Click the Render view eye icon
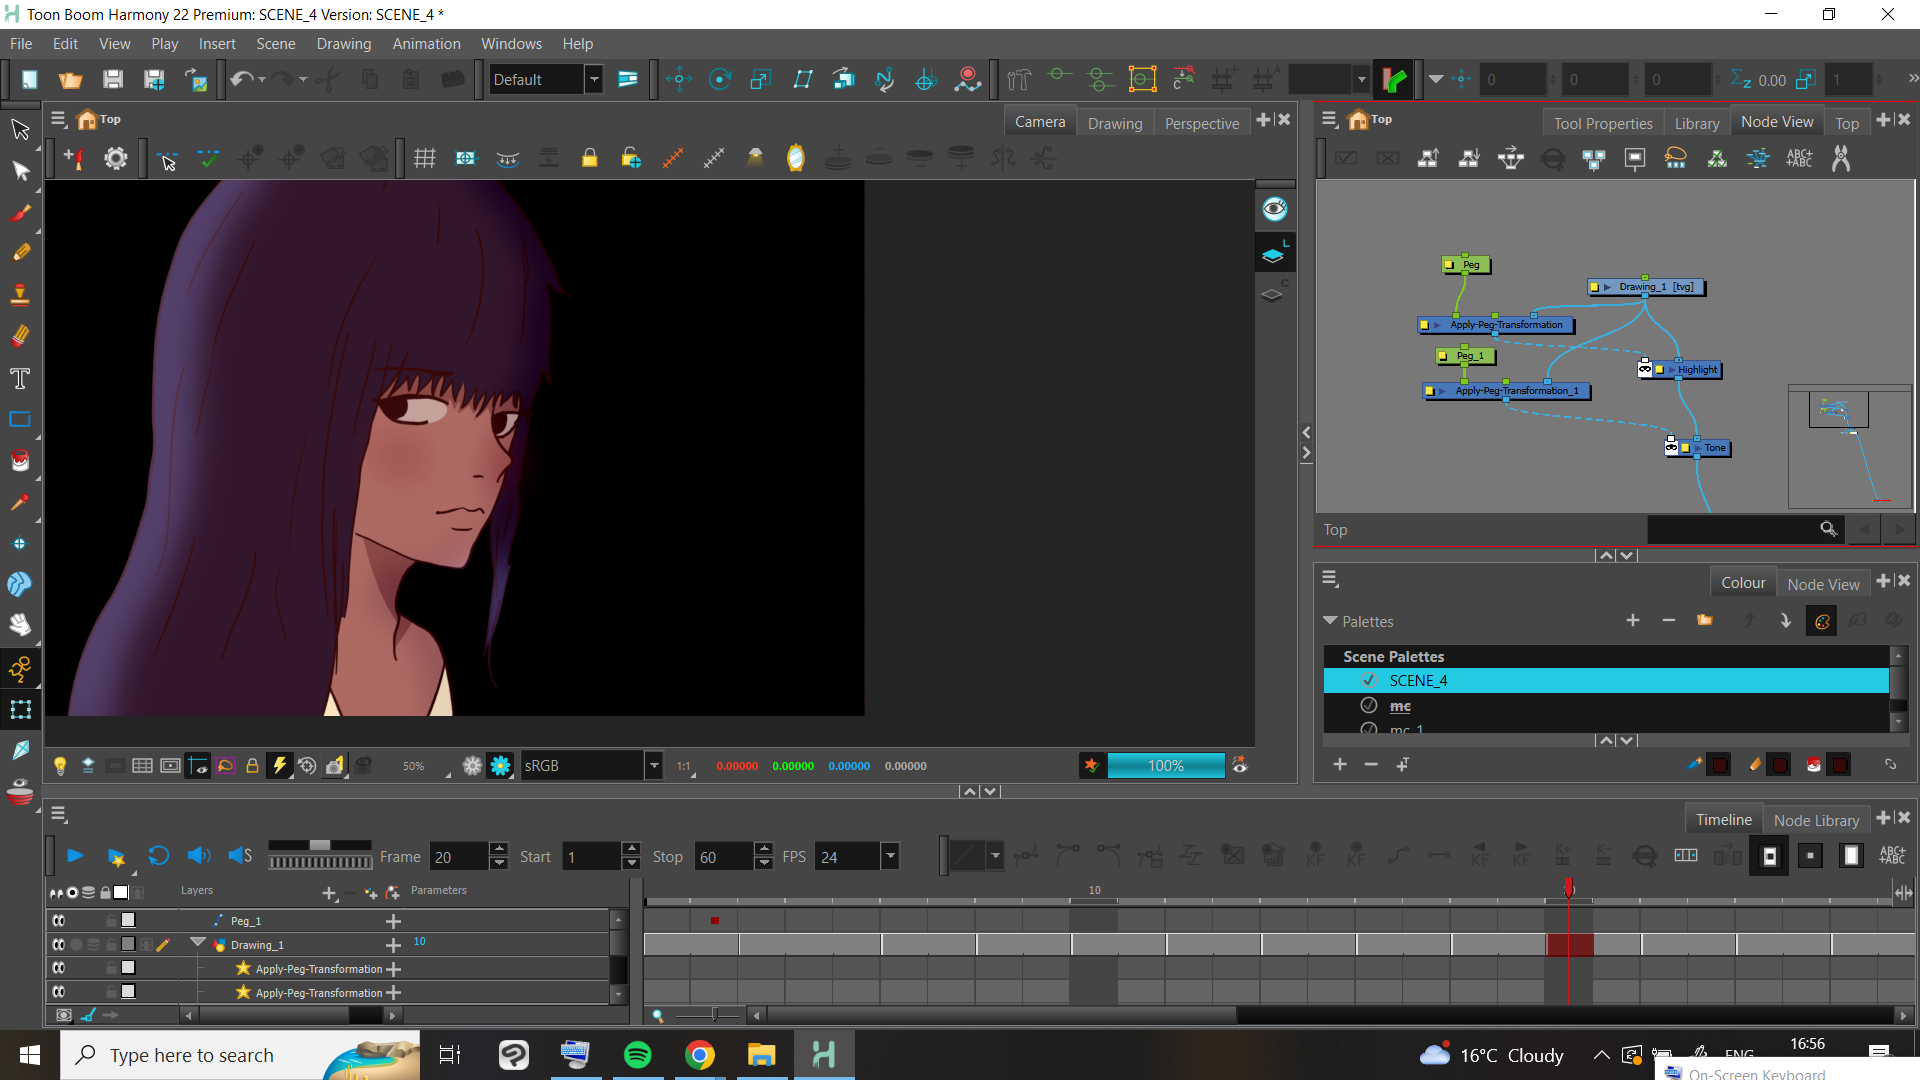This screenshot has height=1080, width=1920. pos(1274,209)
